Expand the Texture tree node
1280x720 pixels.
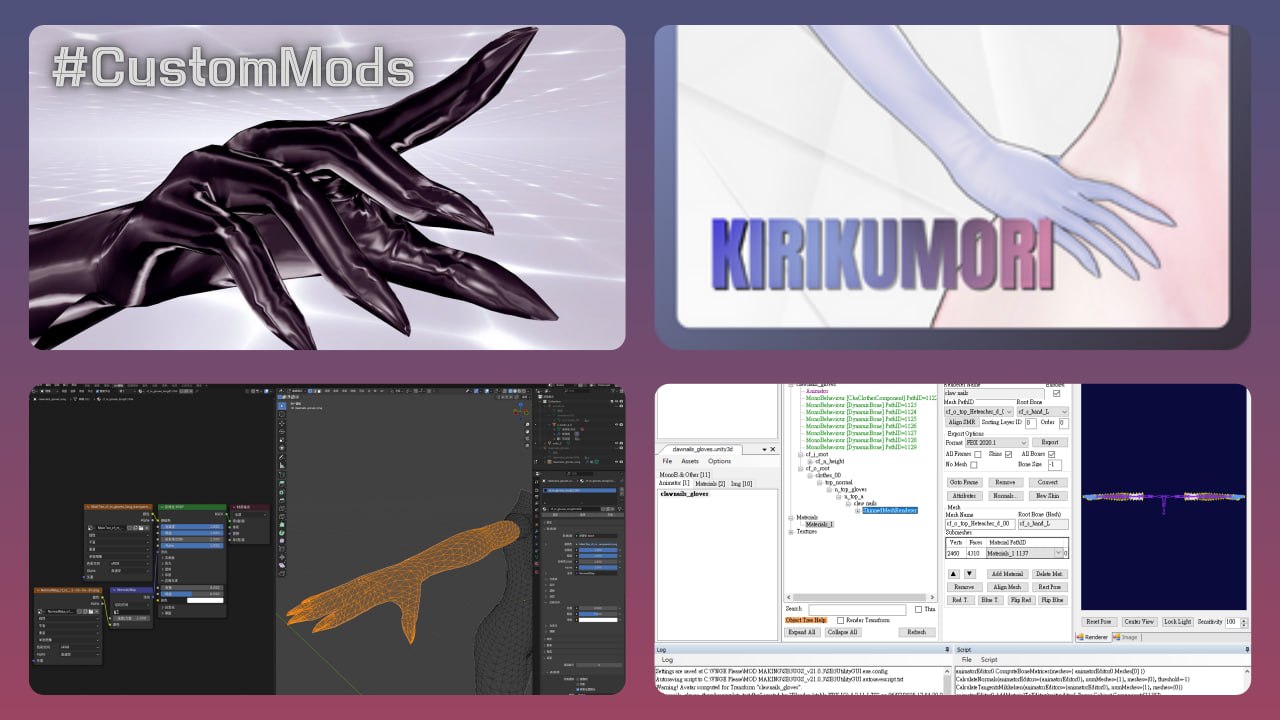coord(791,532)
